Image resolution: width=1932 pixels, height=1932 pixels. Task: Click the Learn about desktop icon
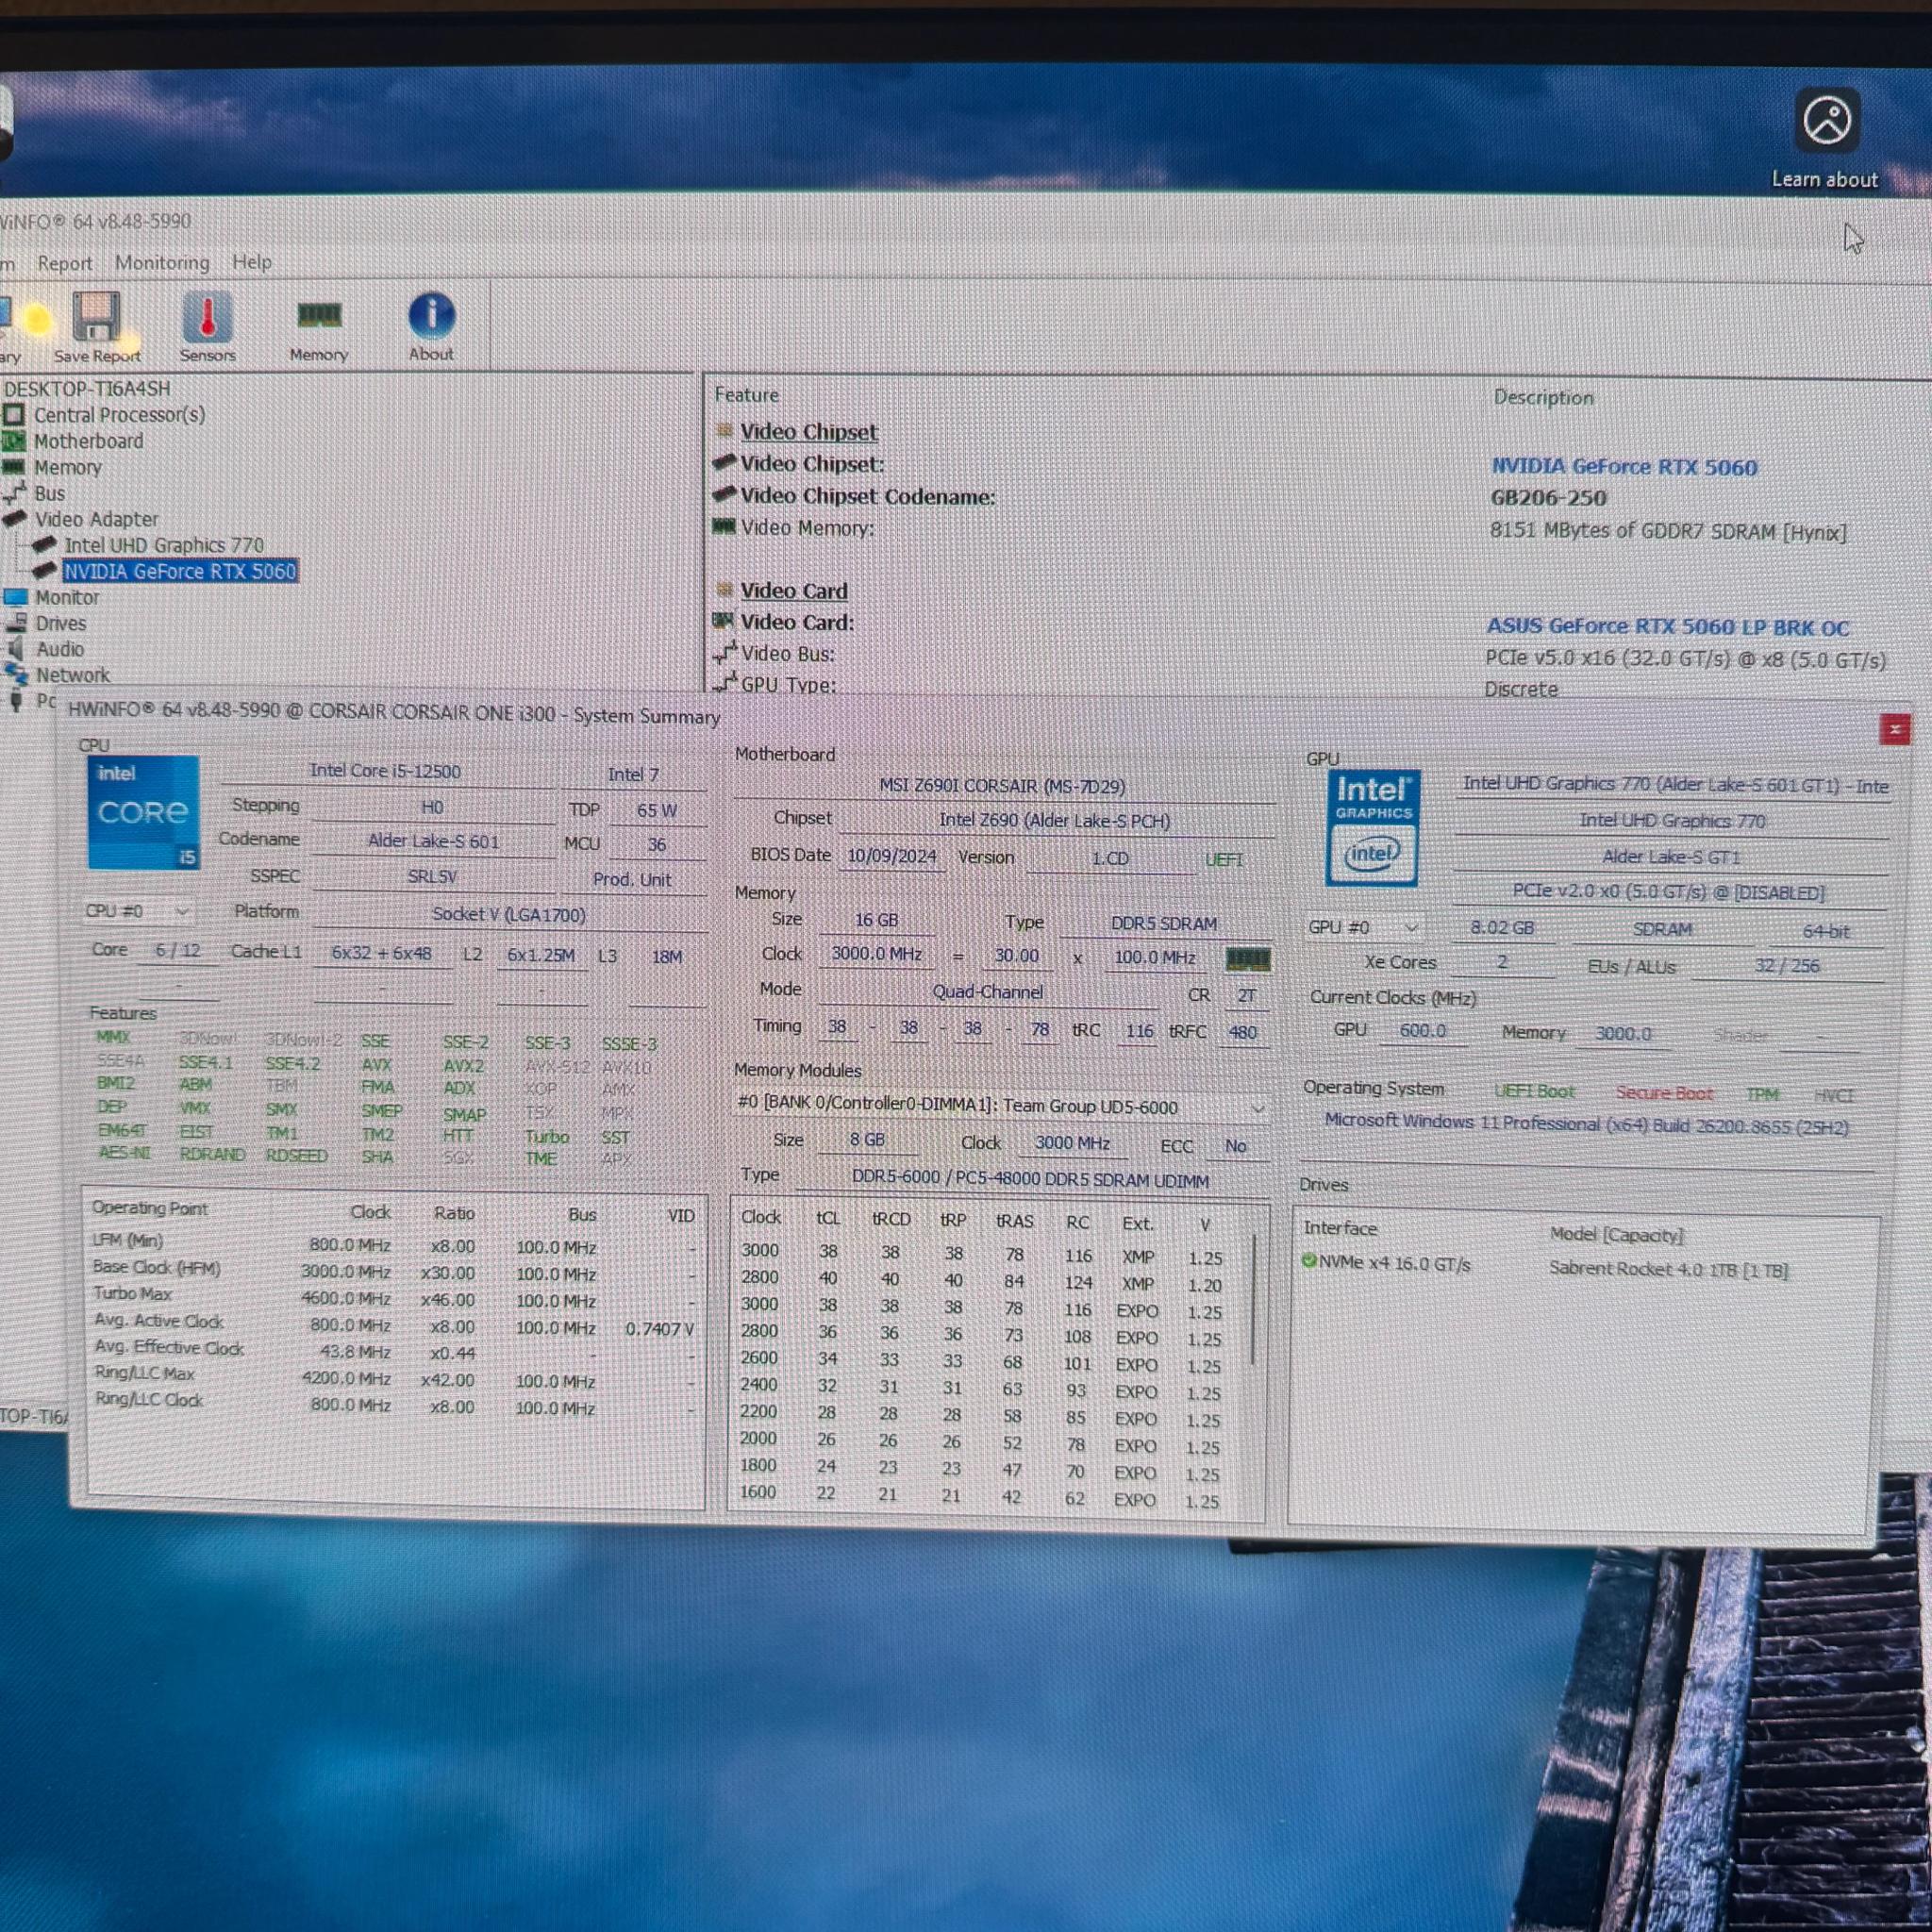(x=1826, y=122)
